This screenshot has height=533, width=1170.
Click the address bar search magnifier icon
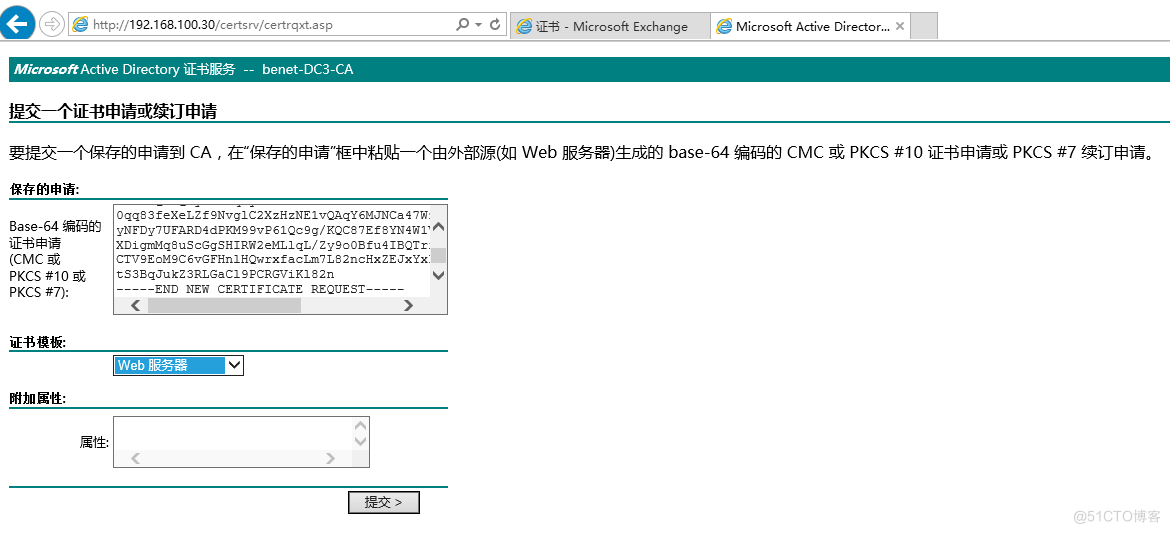click(x=463, y=25)
